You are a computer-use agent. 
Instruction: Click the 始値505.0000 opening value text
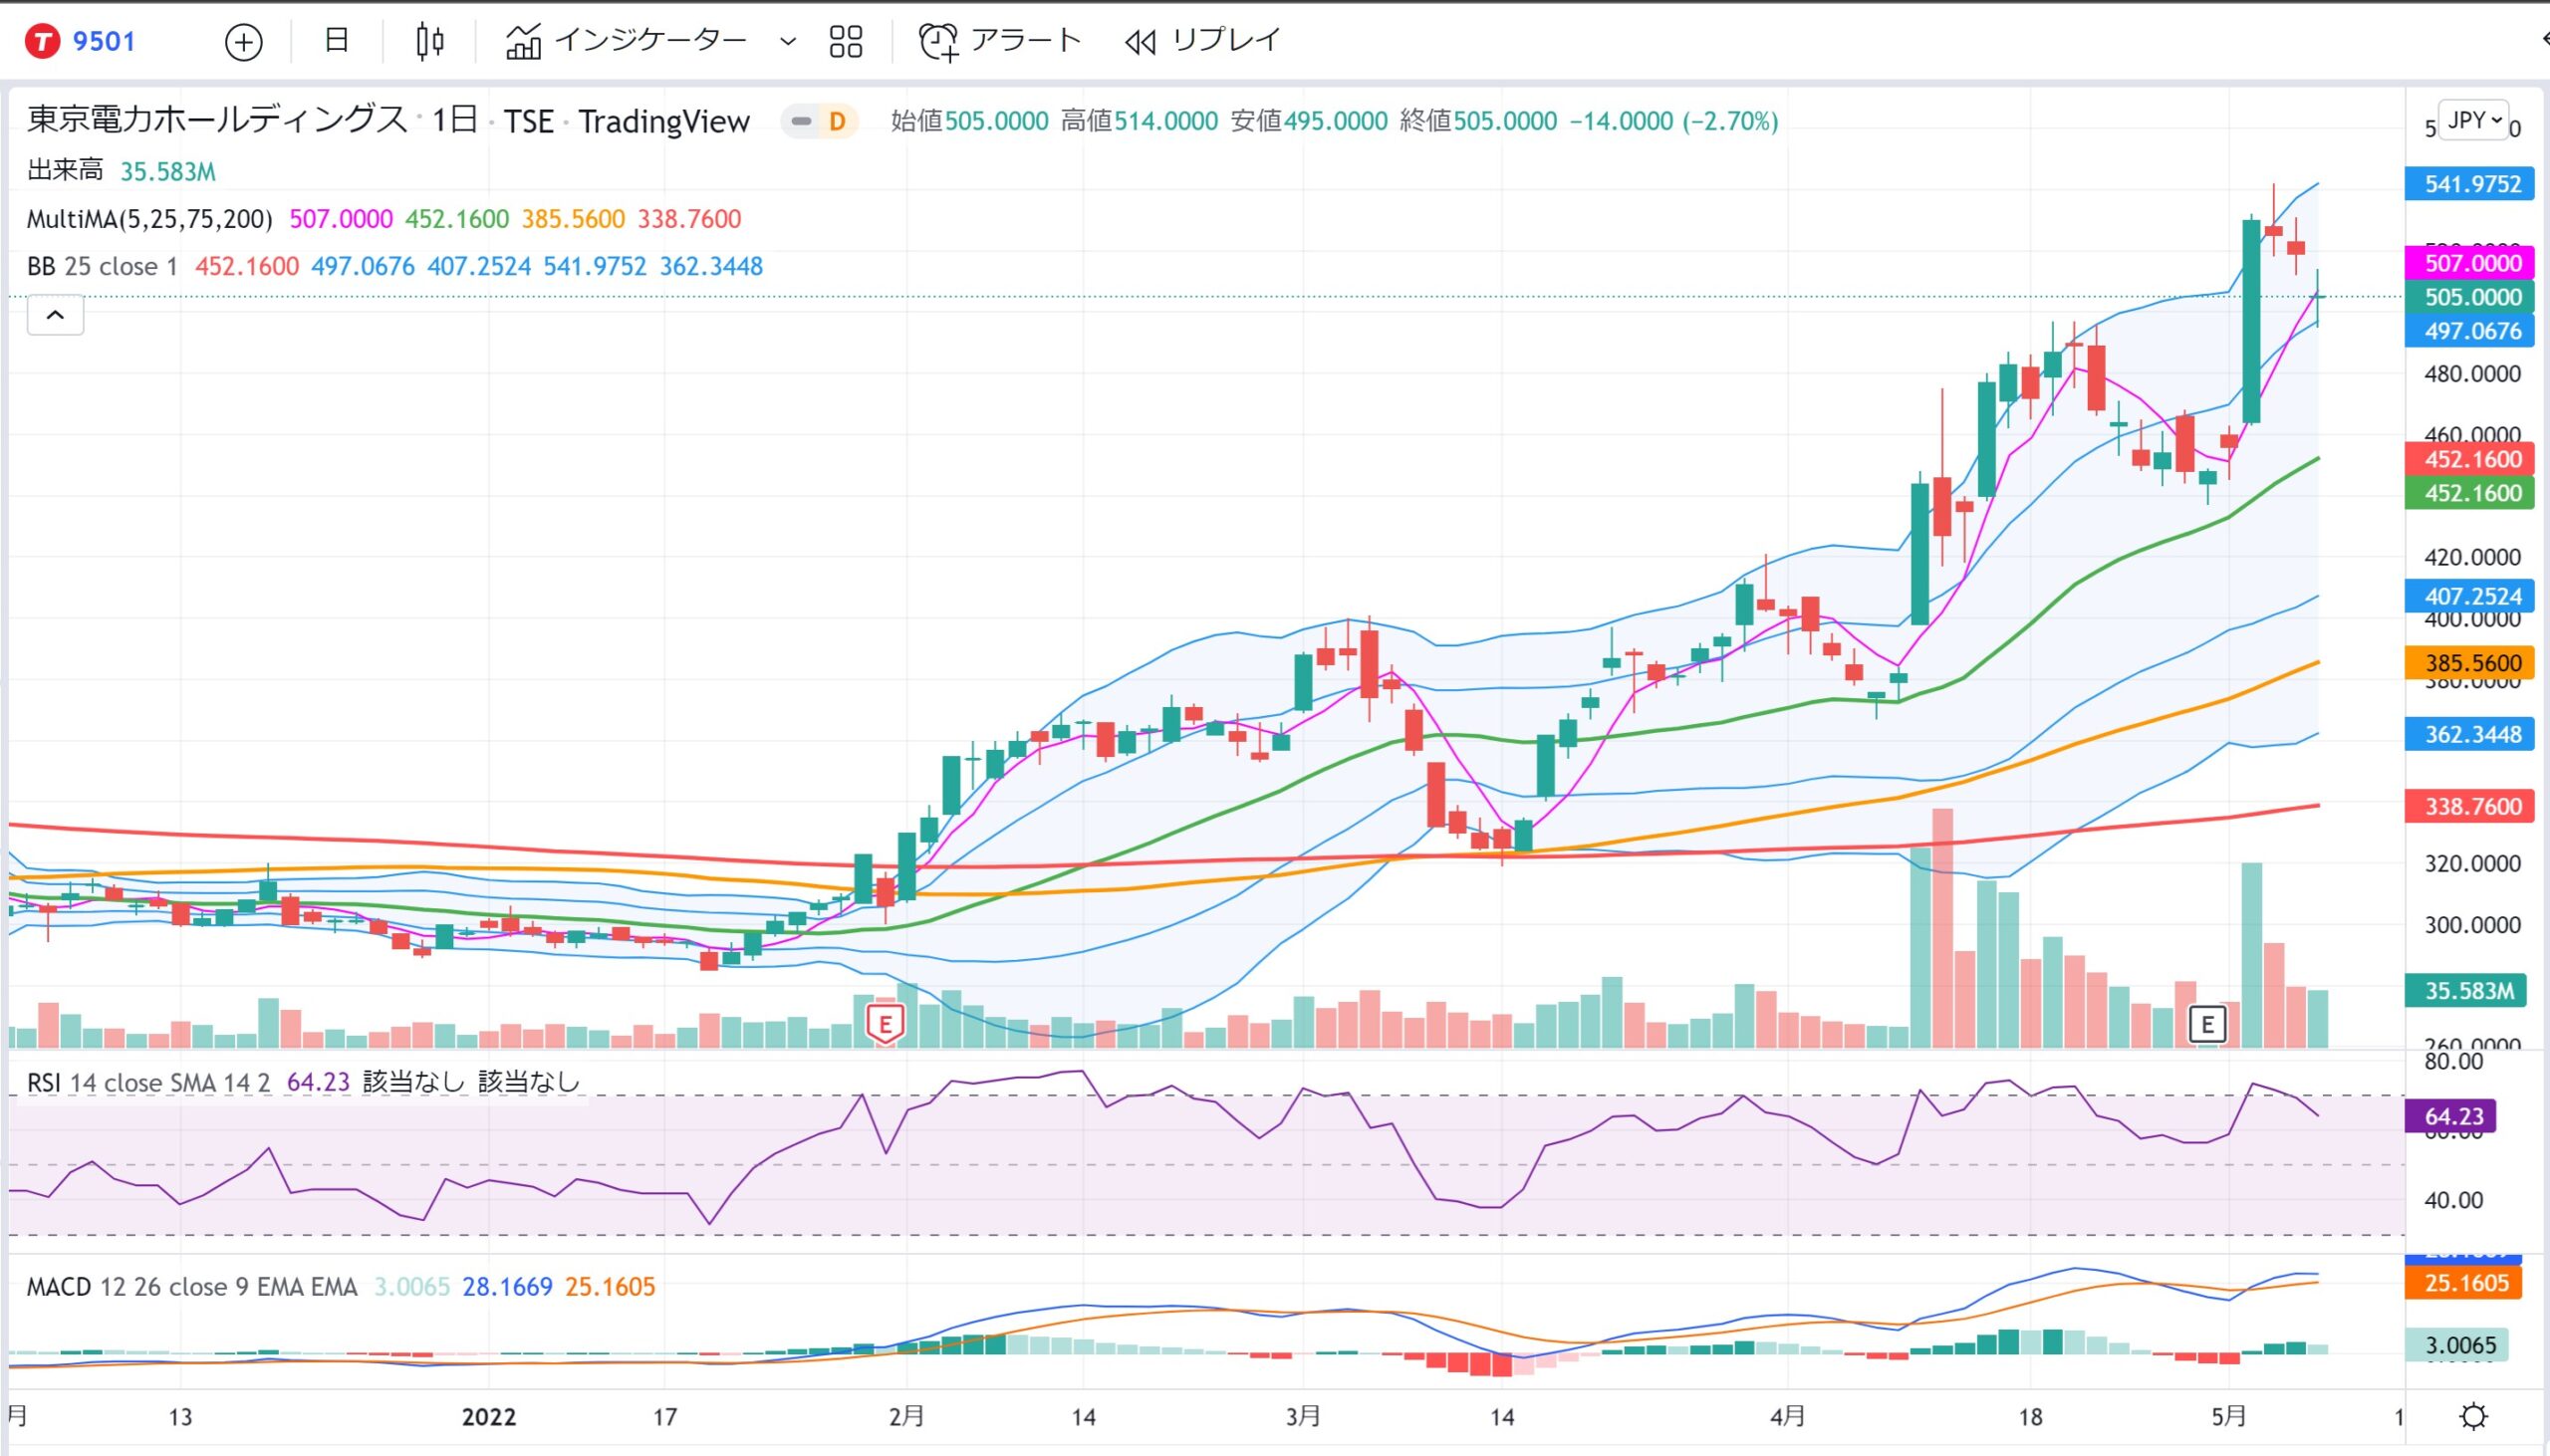click(x=969, y=122)
